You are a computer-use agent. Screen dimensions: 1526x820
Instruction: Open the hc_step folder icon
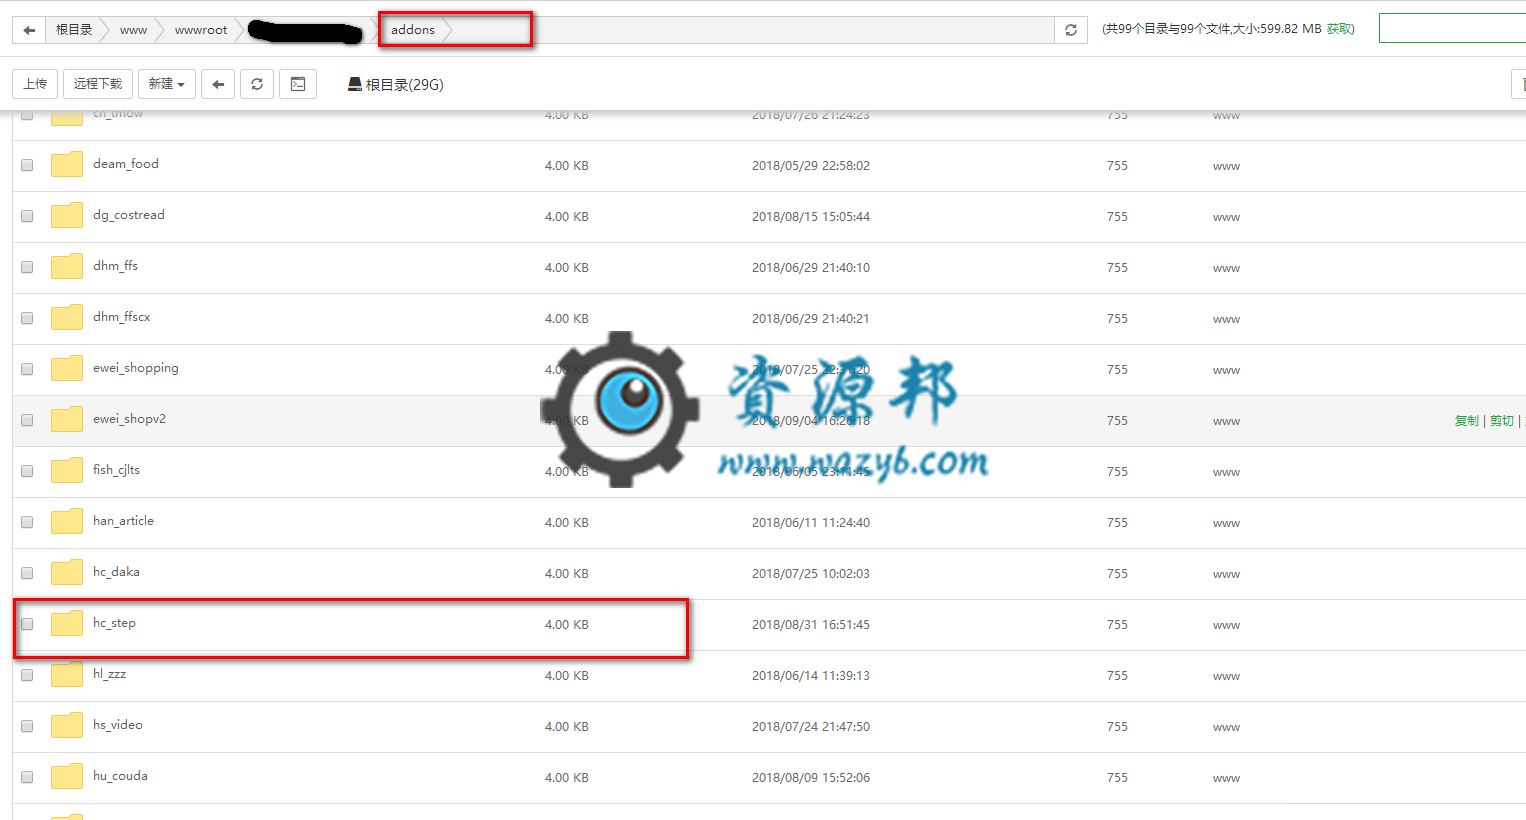point(67,623)
